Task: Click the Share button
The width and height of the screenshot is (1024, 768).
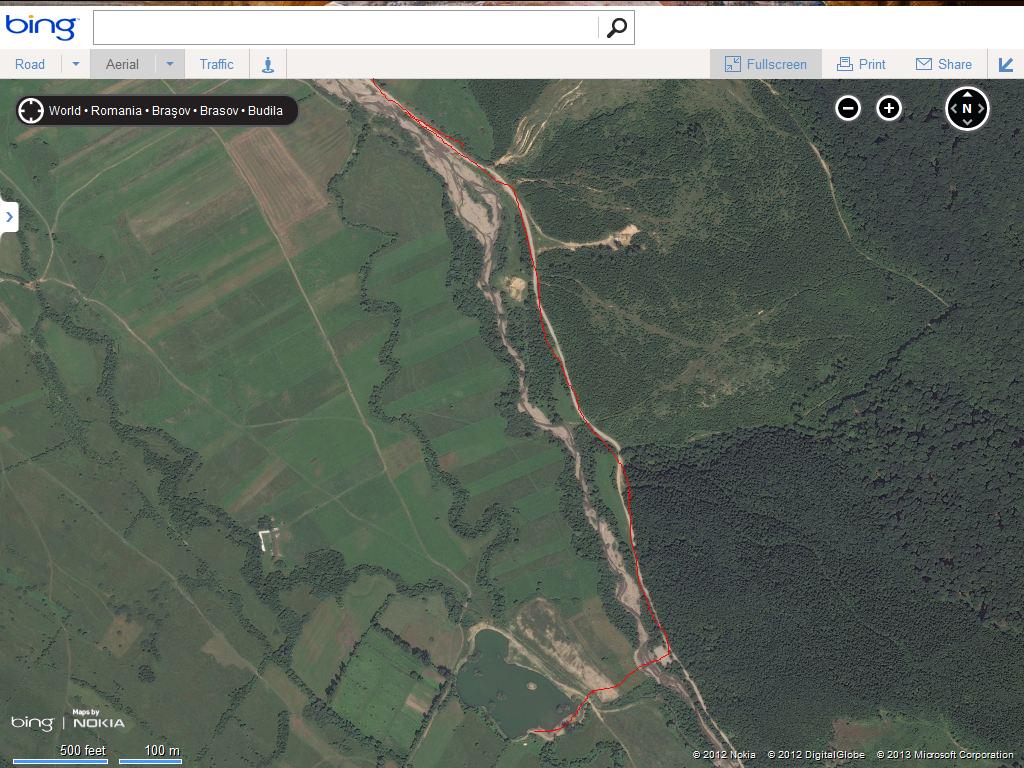Action: click(944, 64)
